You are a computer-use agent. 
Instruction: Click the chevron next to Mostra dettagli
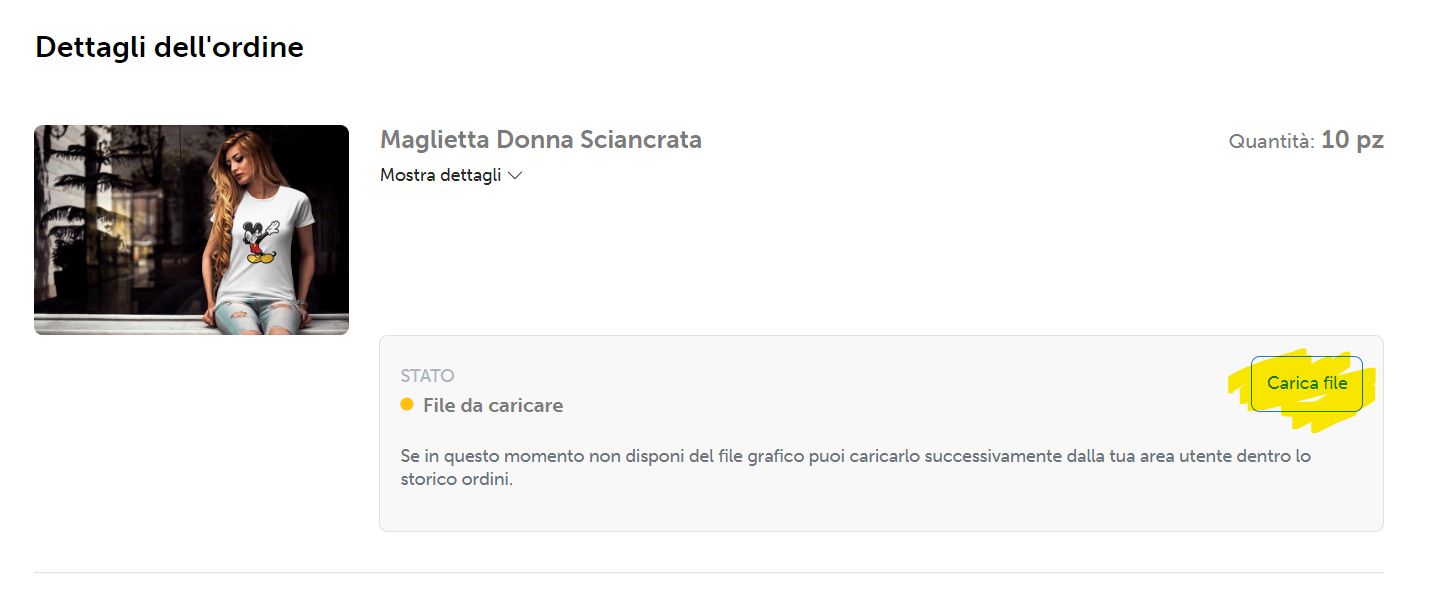(x=515, y=176)
